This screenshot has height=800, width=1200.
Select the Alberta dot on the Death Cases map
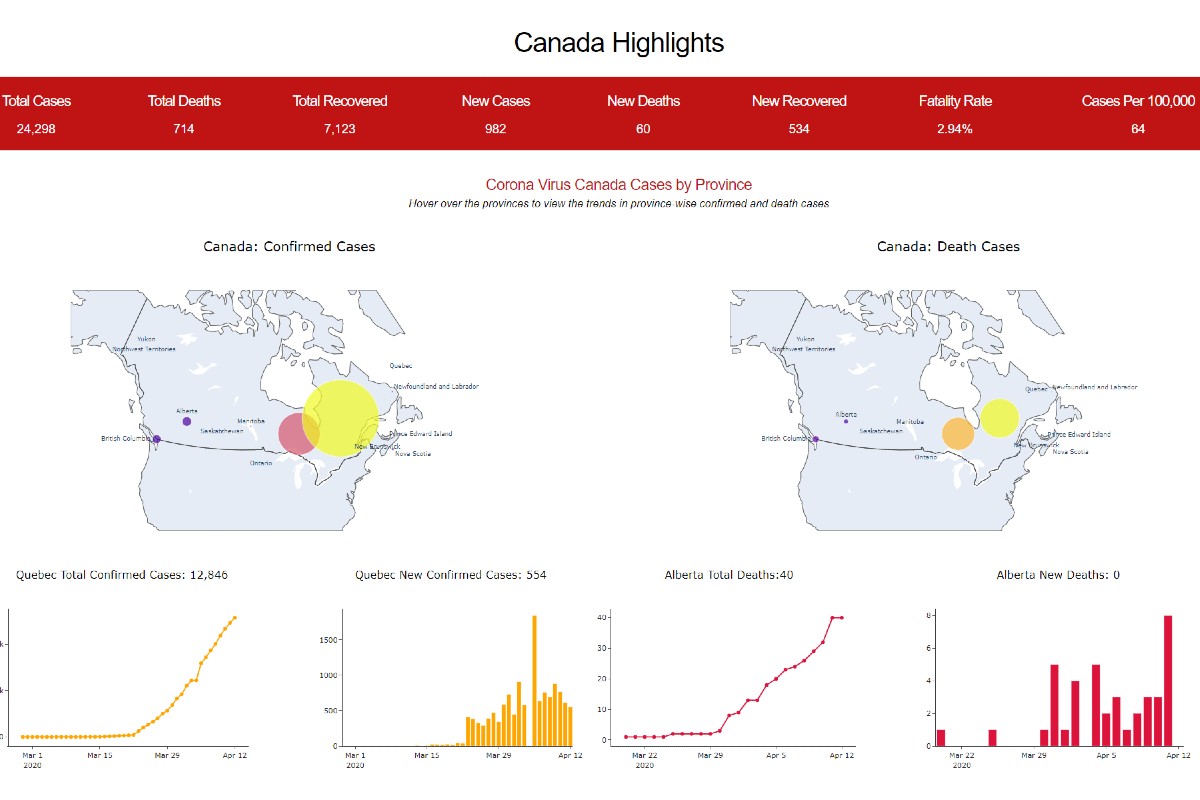click(846, 421)
